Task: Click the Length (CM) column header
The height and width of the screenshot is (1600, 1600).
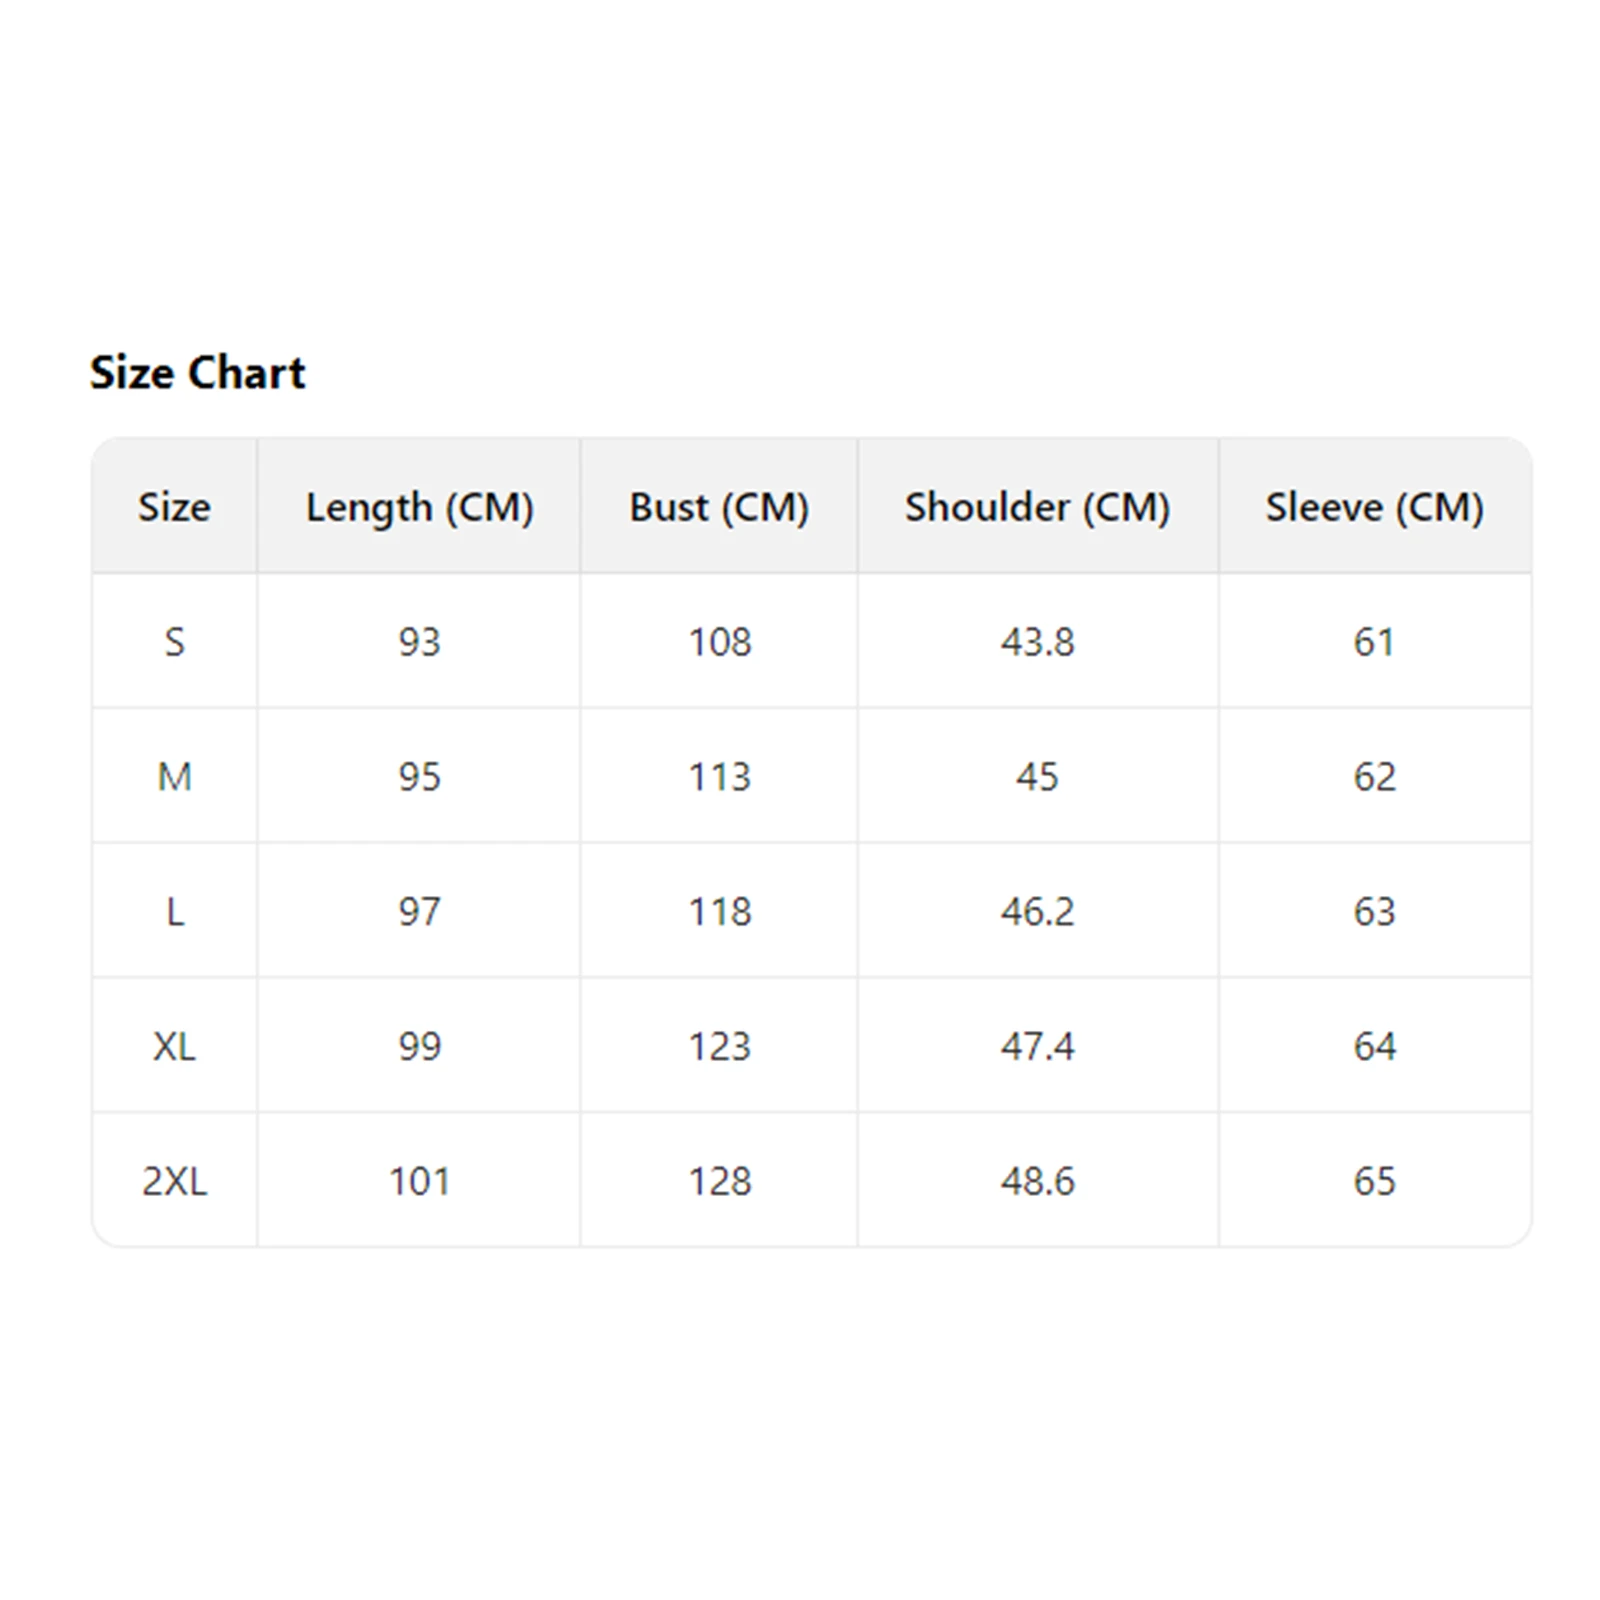Action: pyautogui.click(x=419, y=507)
